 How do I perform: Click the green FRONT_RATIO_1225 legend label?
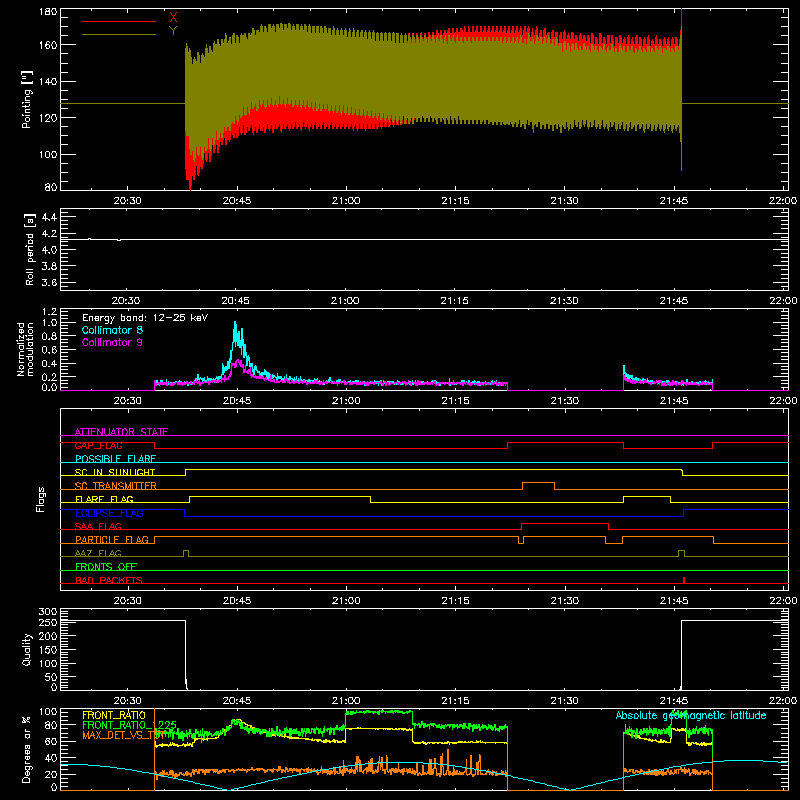pos(130,725)
